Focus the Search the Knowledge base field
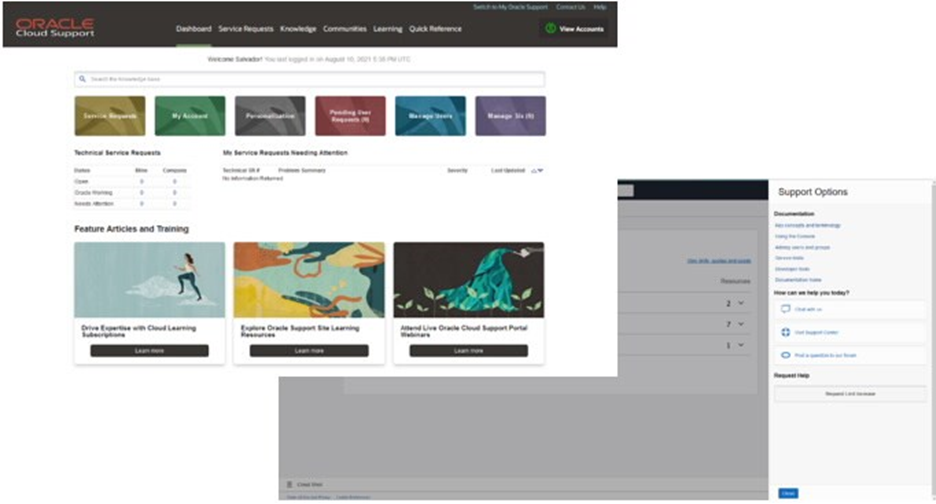The height and width of the screenshot is (504, 936). point(309,79)
